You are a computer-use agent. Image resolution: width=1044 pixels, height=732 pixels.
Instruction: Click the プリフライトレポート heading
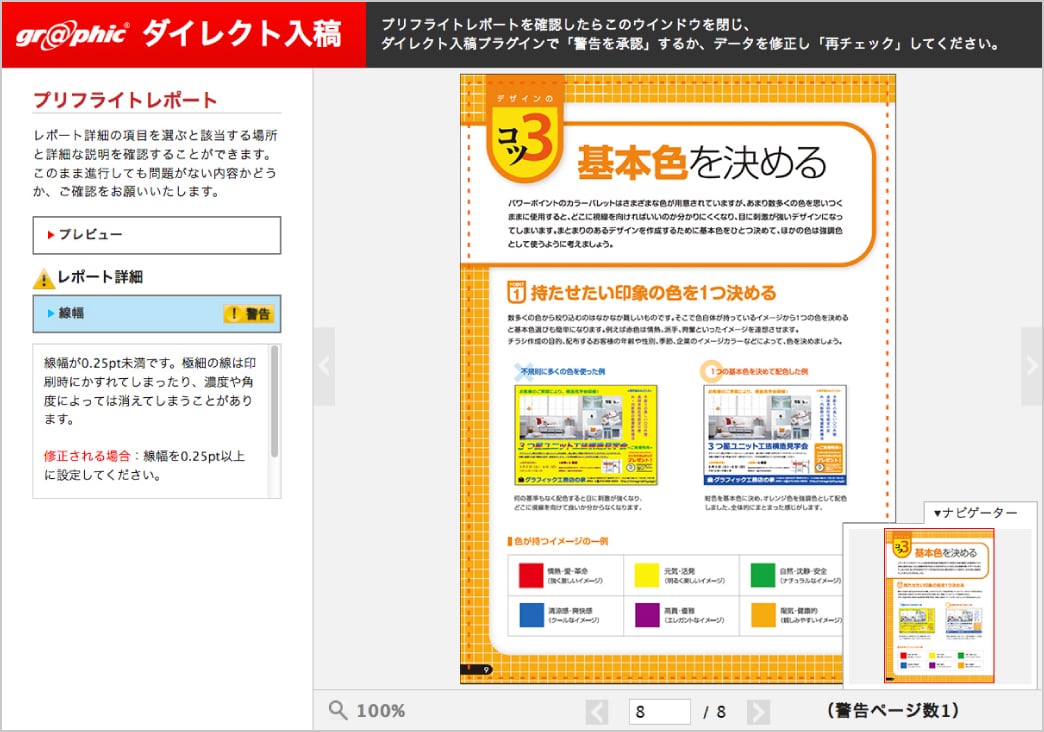[x=125, y=100]
